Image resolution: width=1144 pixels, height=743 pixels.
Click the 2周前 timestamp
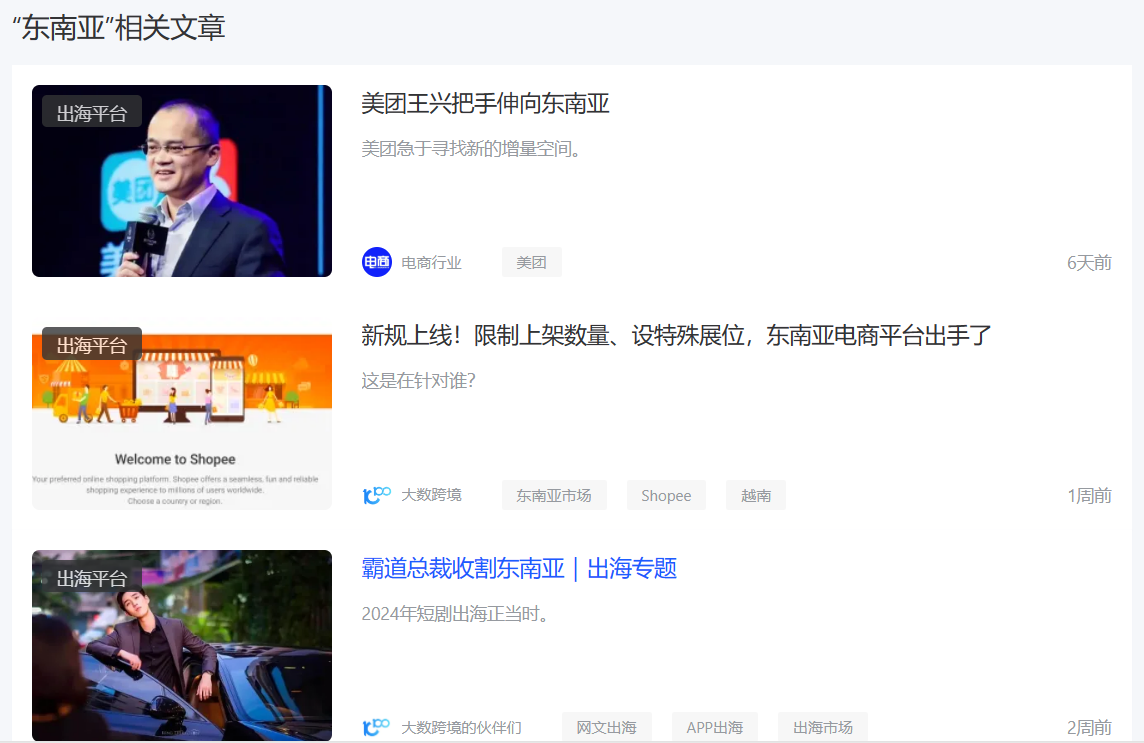(x=1089, y=727)
